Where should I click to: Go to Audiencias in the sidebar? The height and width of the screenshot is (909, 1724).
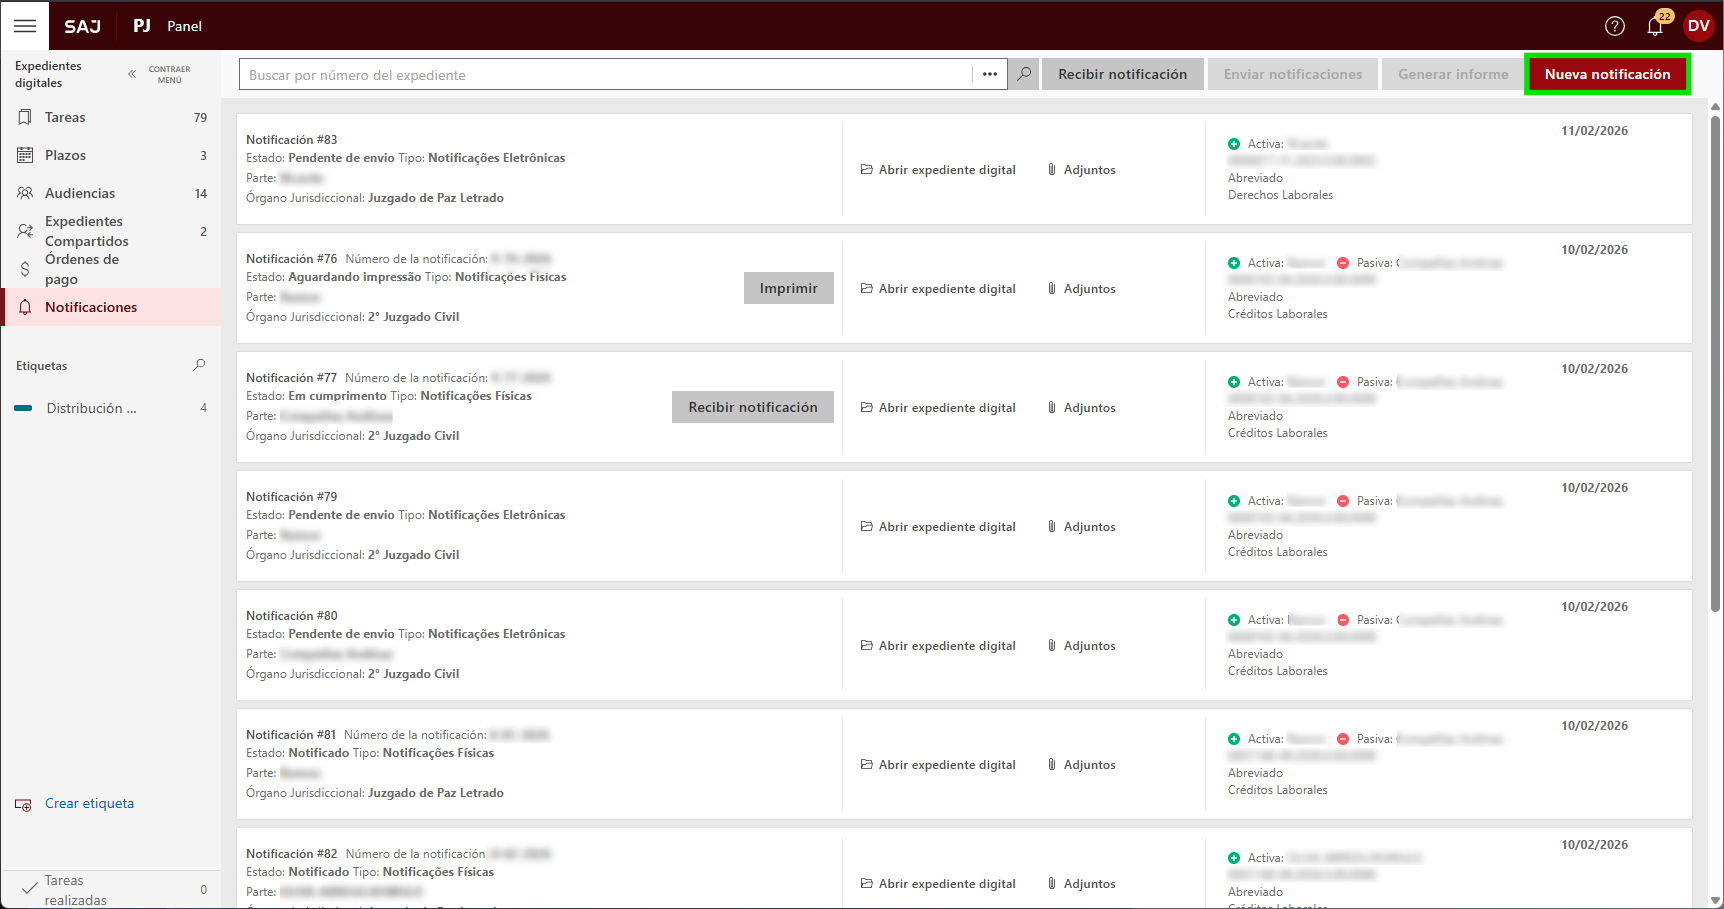coord(80,194)
